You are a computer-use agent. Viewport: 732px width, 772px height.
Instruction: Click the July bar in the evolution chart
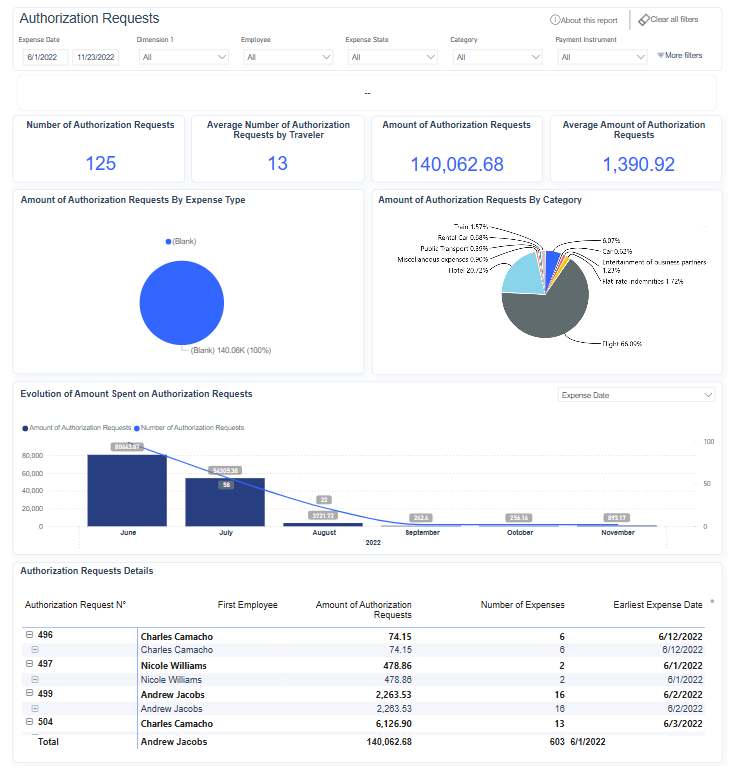point(224,501)
